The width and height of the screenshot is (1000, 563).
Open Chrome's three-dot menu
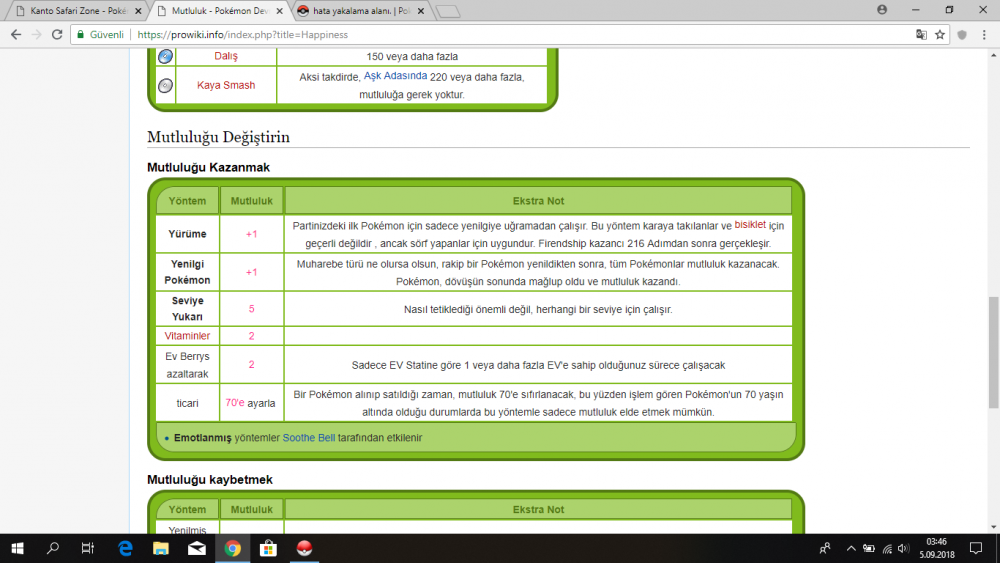point(983,34)
